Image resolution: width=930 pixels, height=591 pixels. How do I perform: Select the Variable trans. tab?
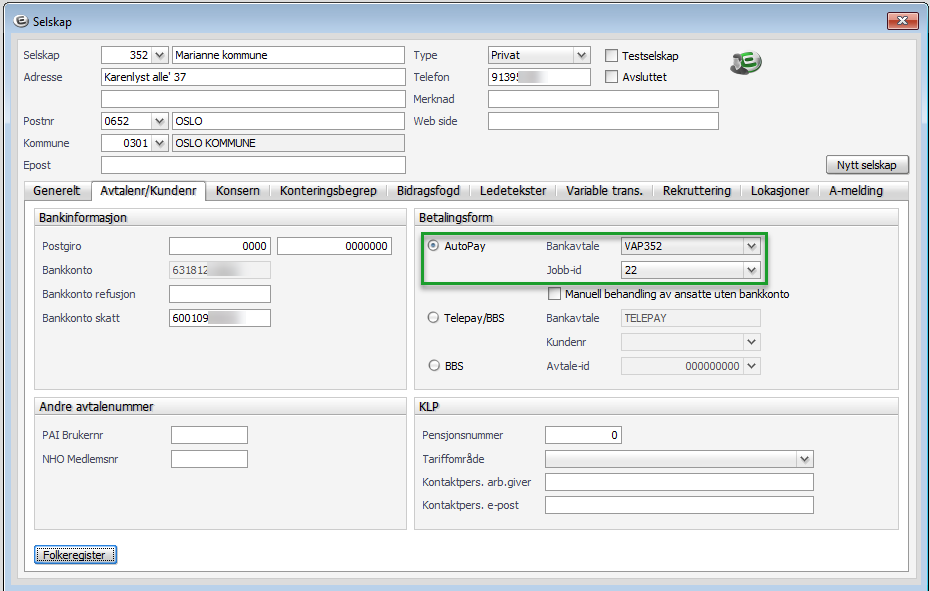(604, 190)
